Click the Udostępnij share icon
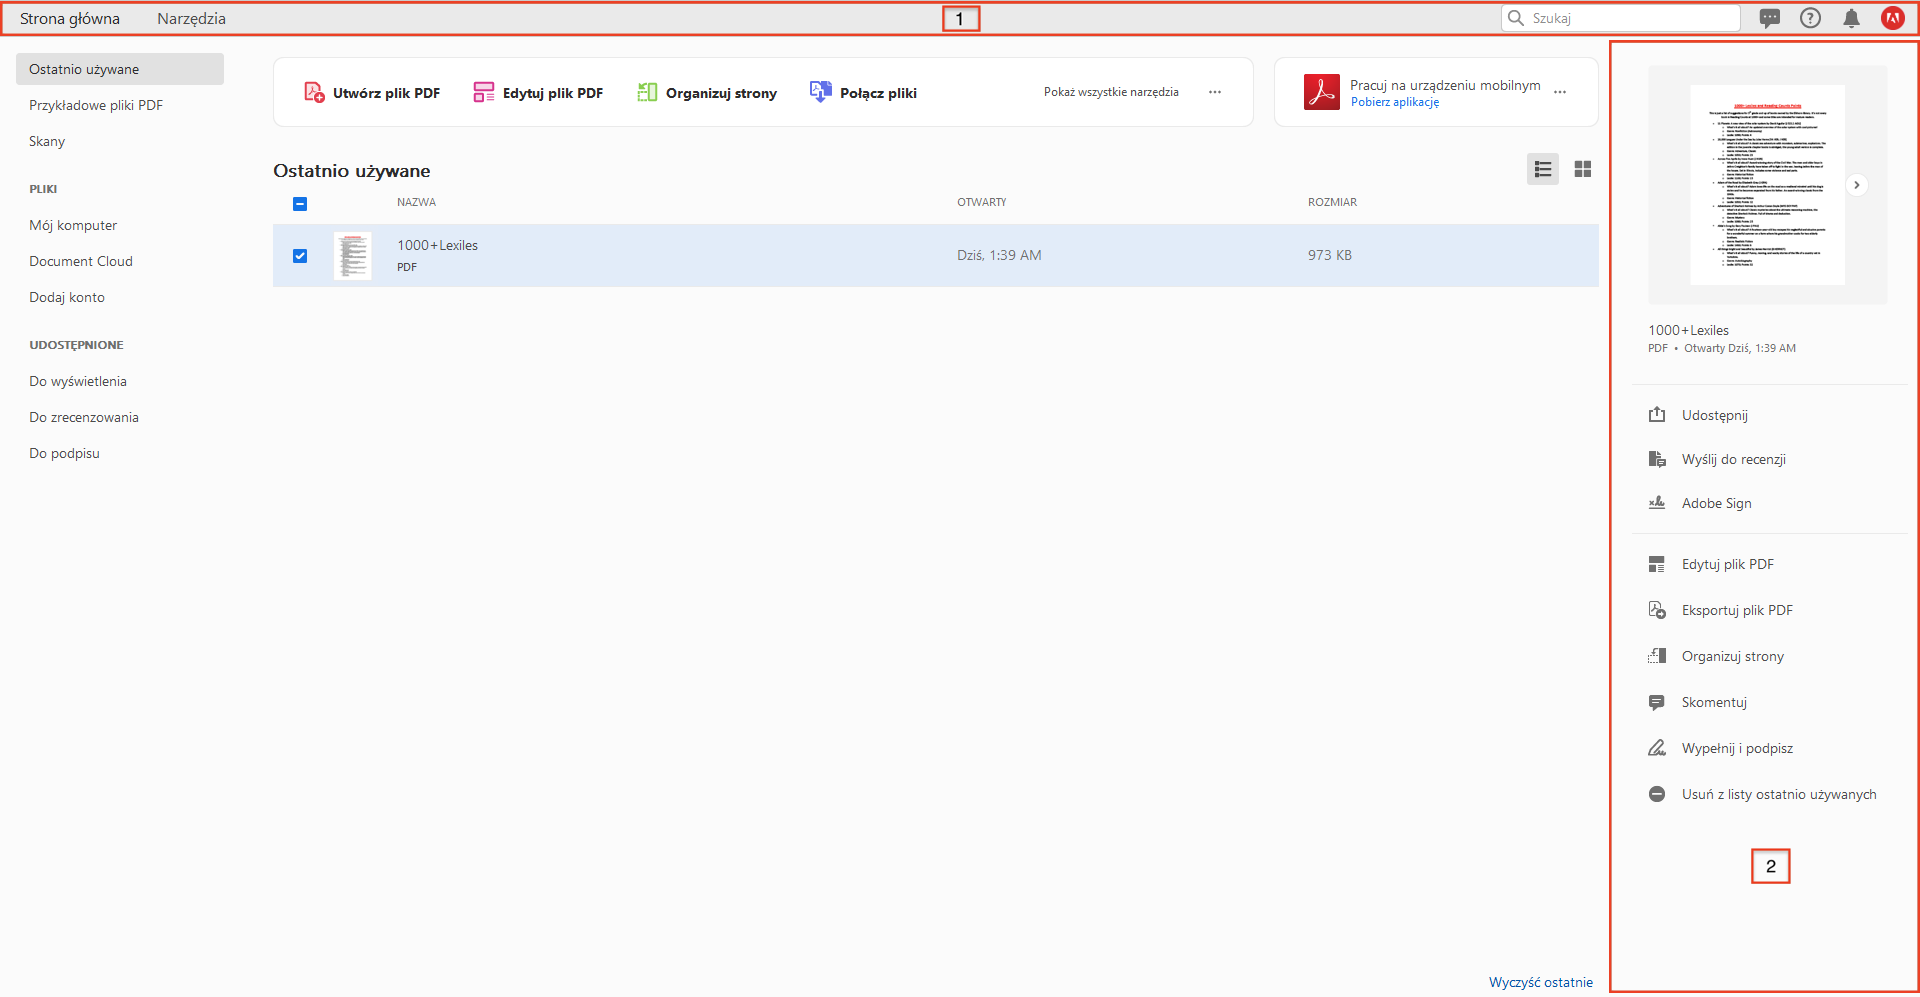Viewport: 1920px width, 997px height. pyautogui.click(x=1657, y=415)
